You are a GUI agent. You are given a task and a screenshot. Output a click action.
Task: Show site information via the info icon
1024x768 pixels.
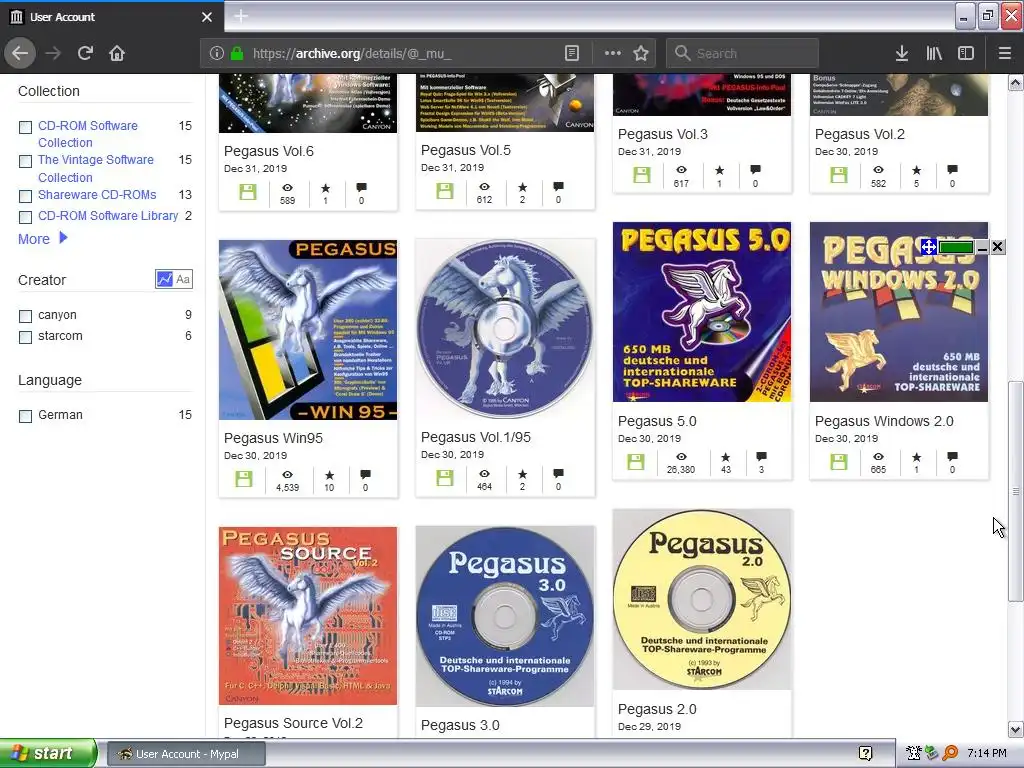coord(216,53)
